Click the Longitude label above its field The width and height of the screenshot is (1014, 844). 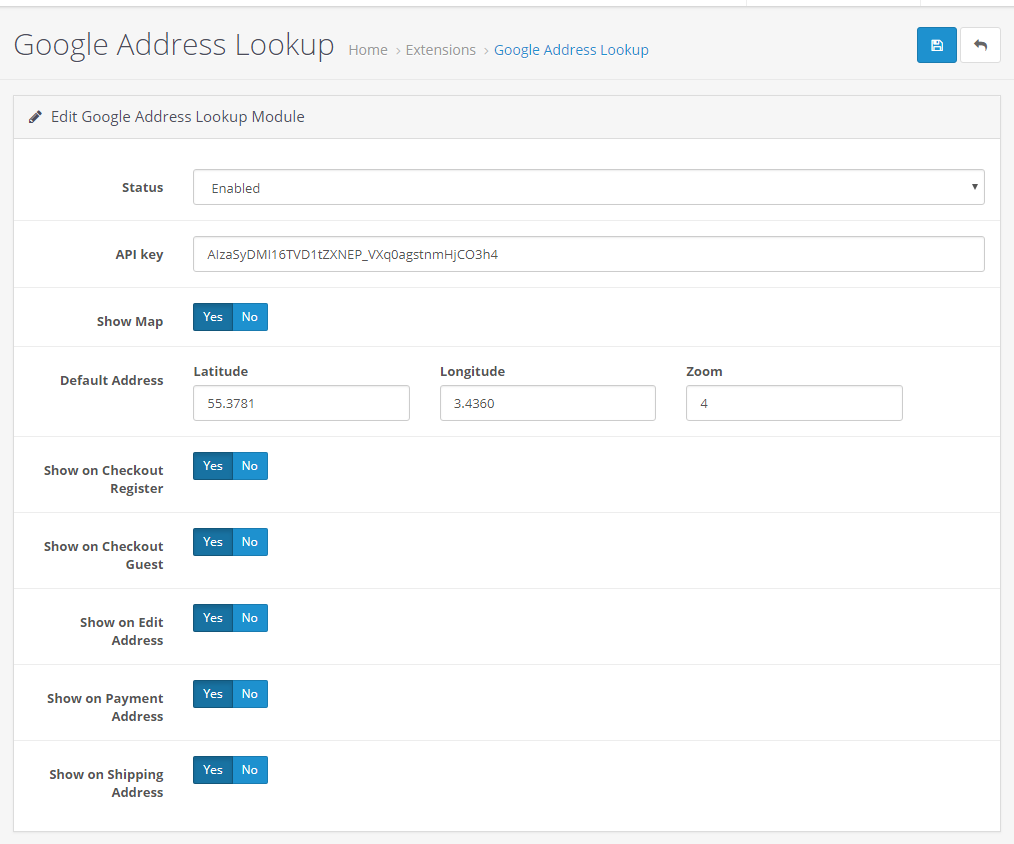pyautogui.click(x=472, y=371)
